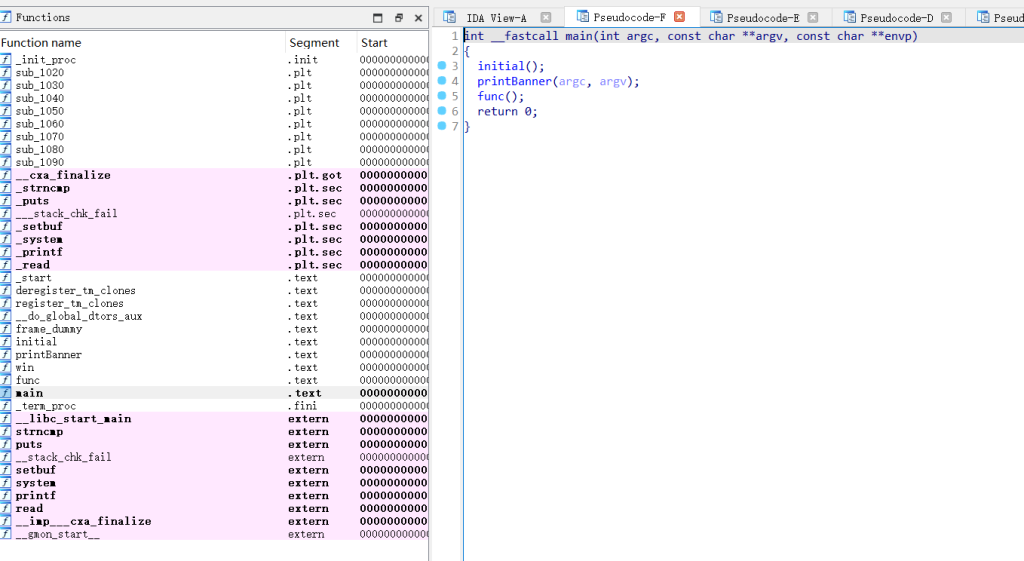This screenshot has width=1024, height=561.
Task: Click the function icon beside _setbuf
Action: click(6, 227)
